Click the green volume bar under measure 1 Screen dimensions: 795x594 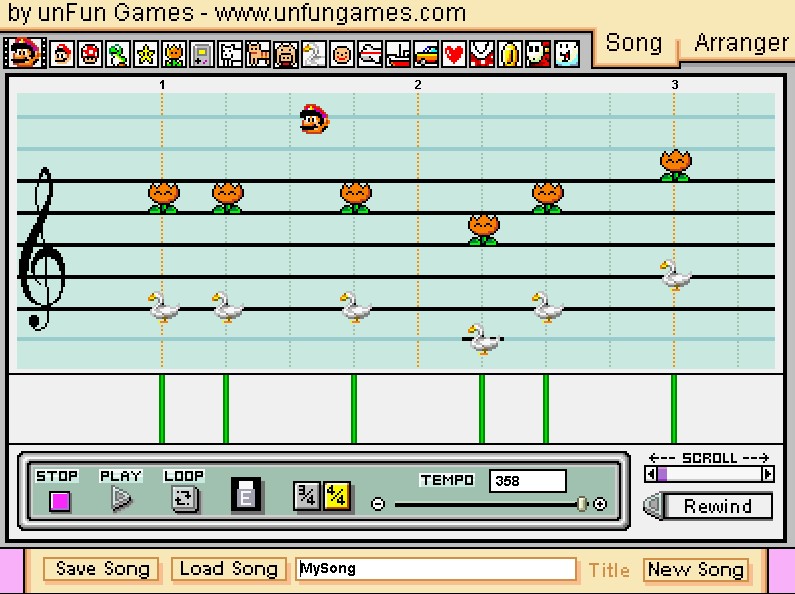click(x=162, y=409)
